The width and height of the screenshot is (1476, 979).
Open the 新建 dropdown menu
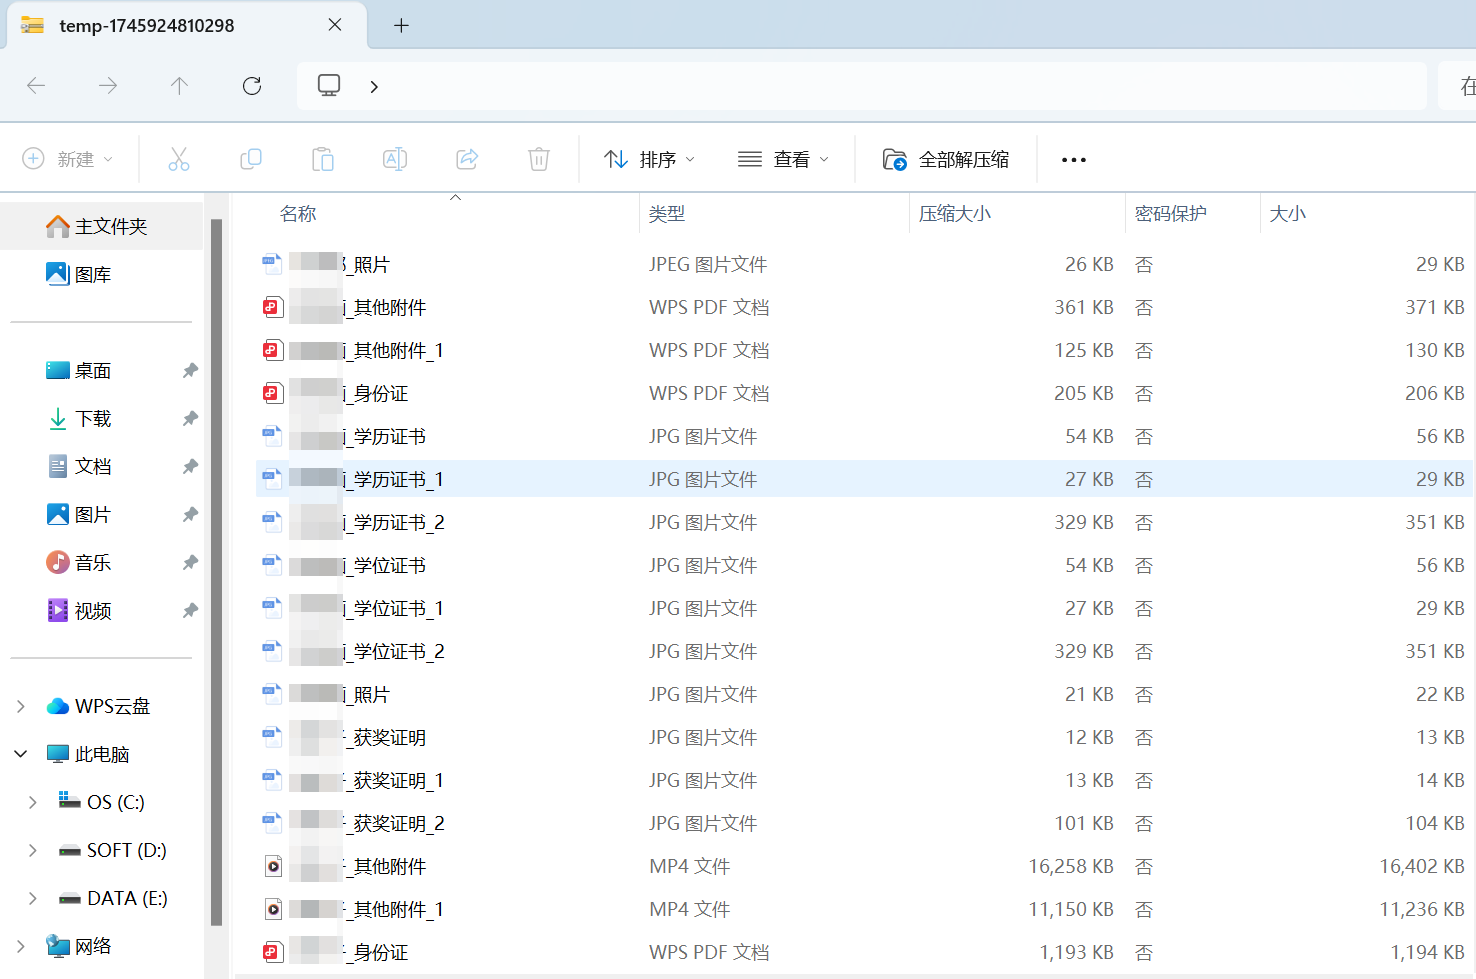pyautogui.click(x=68, y=159)
